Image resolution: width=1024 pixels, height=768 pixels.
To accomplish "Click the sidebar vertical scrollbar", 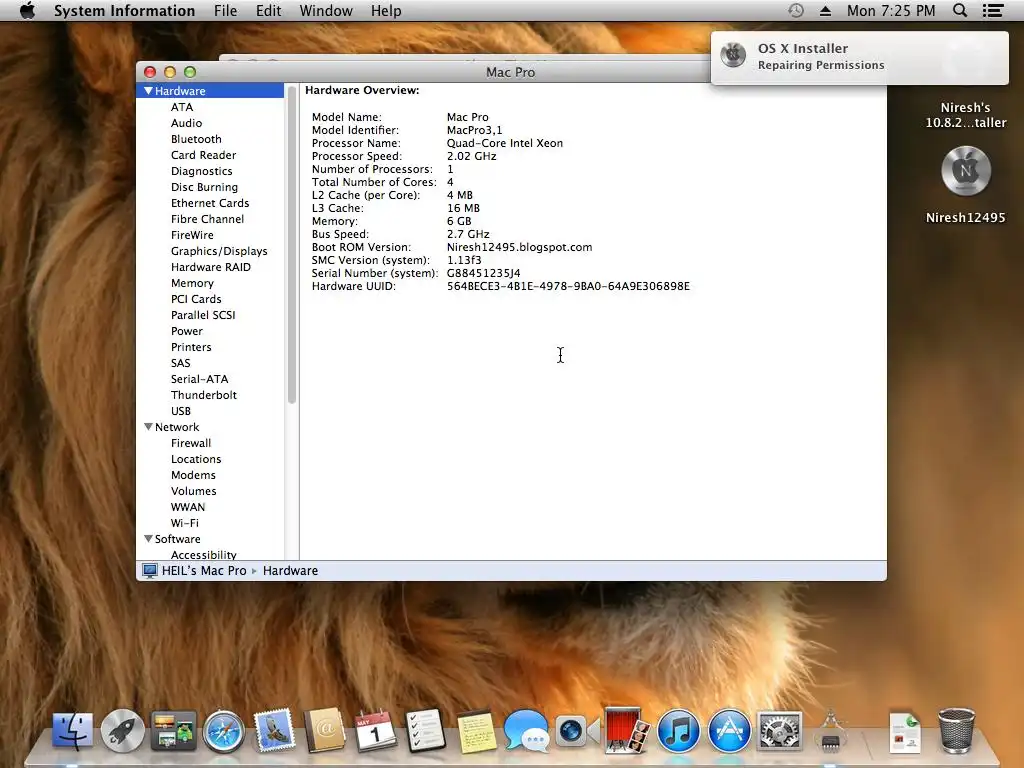I will point(291,245).
